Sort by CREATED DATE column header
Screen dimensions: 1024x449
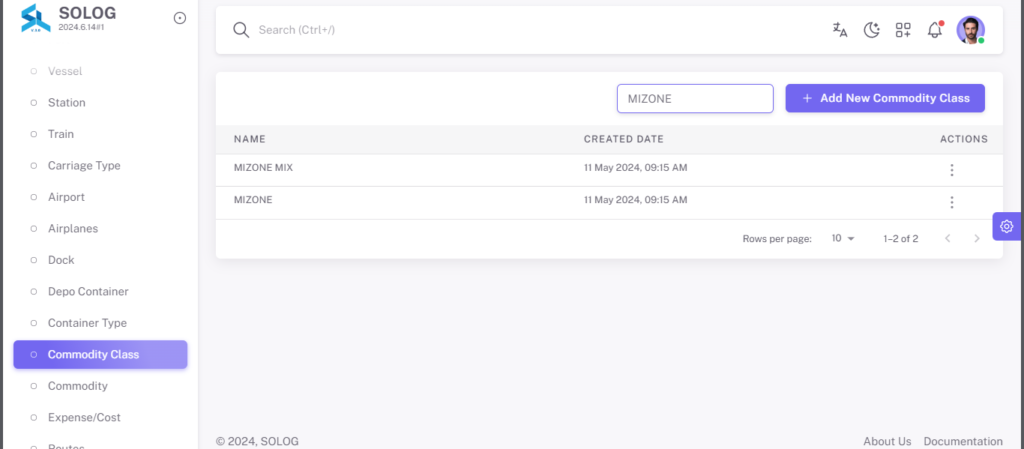624,139
